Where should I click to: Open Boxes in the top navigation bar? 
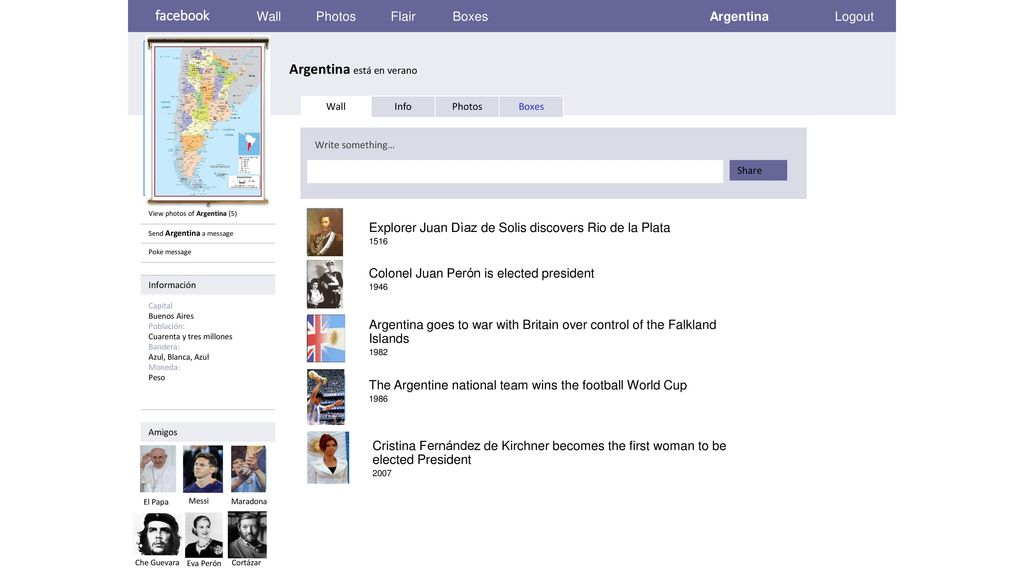[470, 16]
